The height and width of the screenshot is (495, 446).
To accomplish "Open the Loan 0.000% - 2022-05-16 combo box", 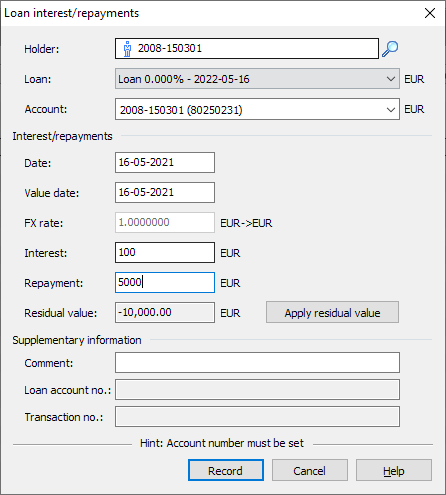I will coord(257,79).
